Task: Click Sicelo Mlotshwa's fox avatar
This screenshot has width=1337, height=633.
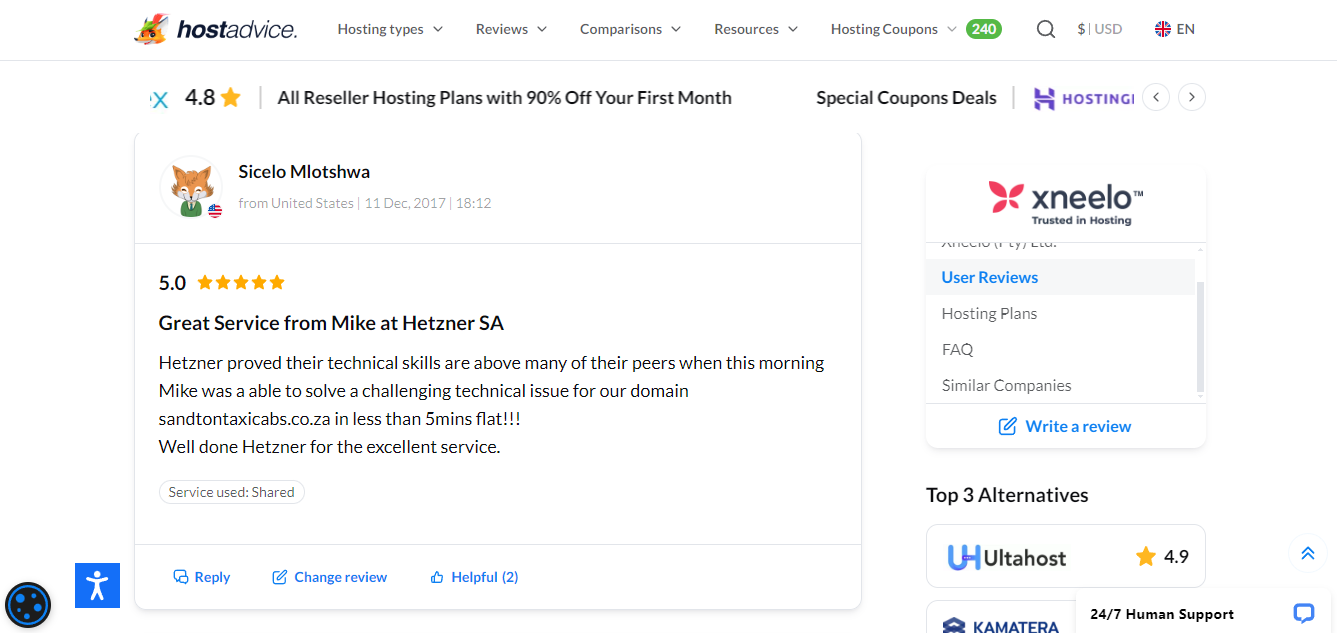Action: point(191,187)
